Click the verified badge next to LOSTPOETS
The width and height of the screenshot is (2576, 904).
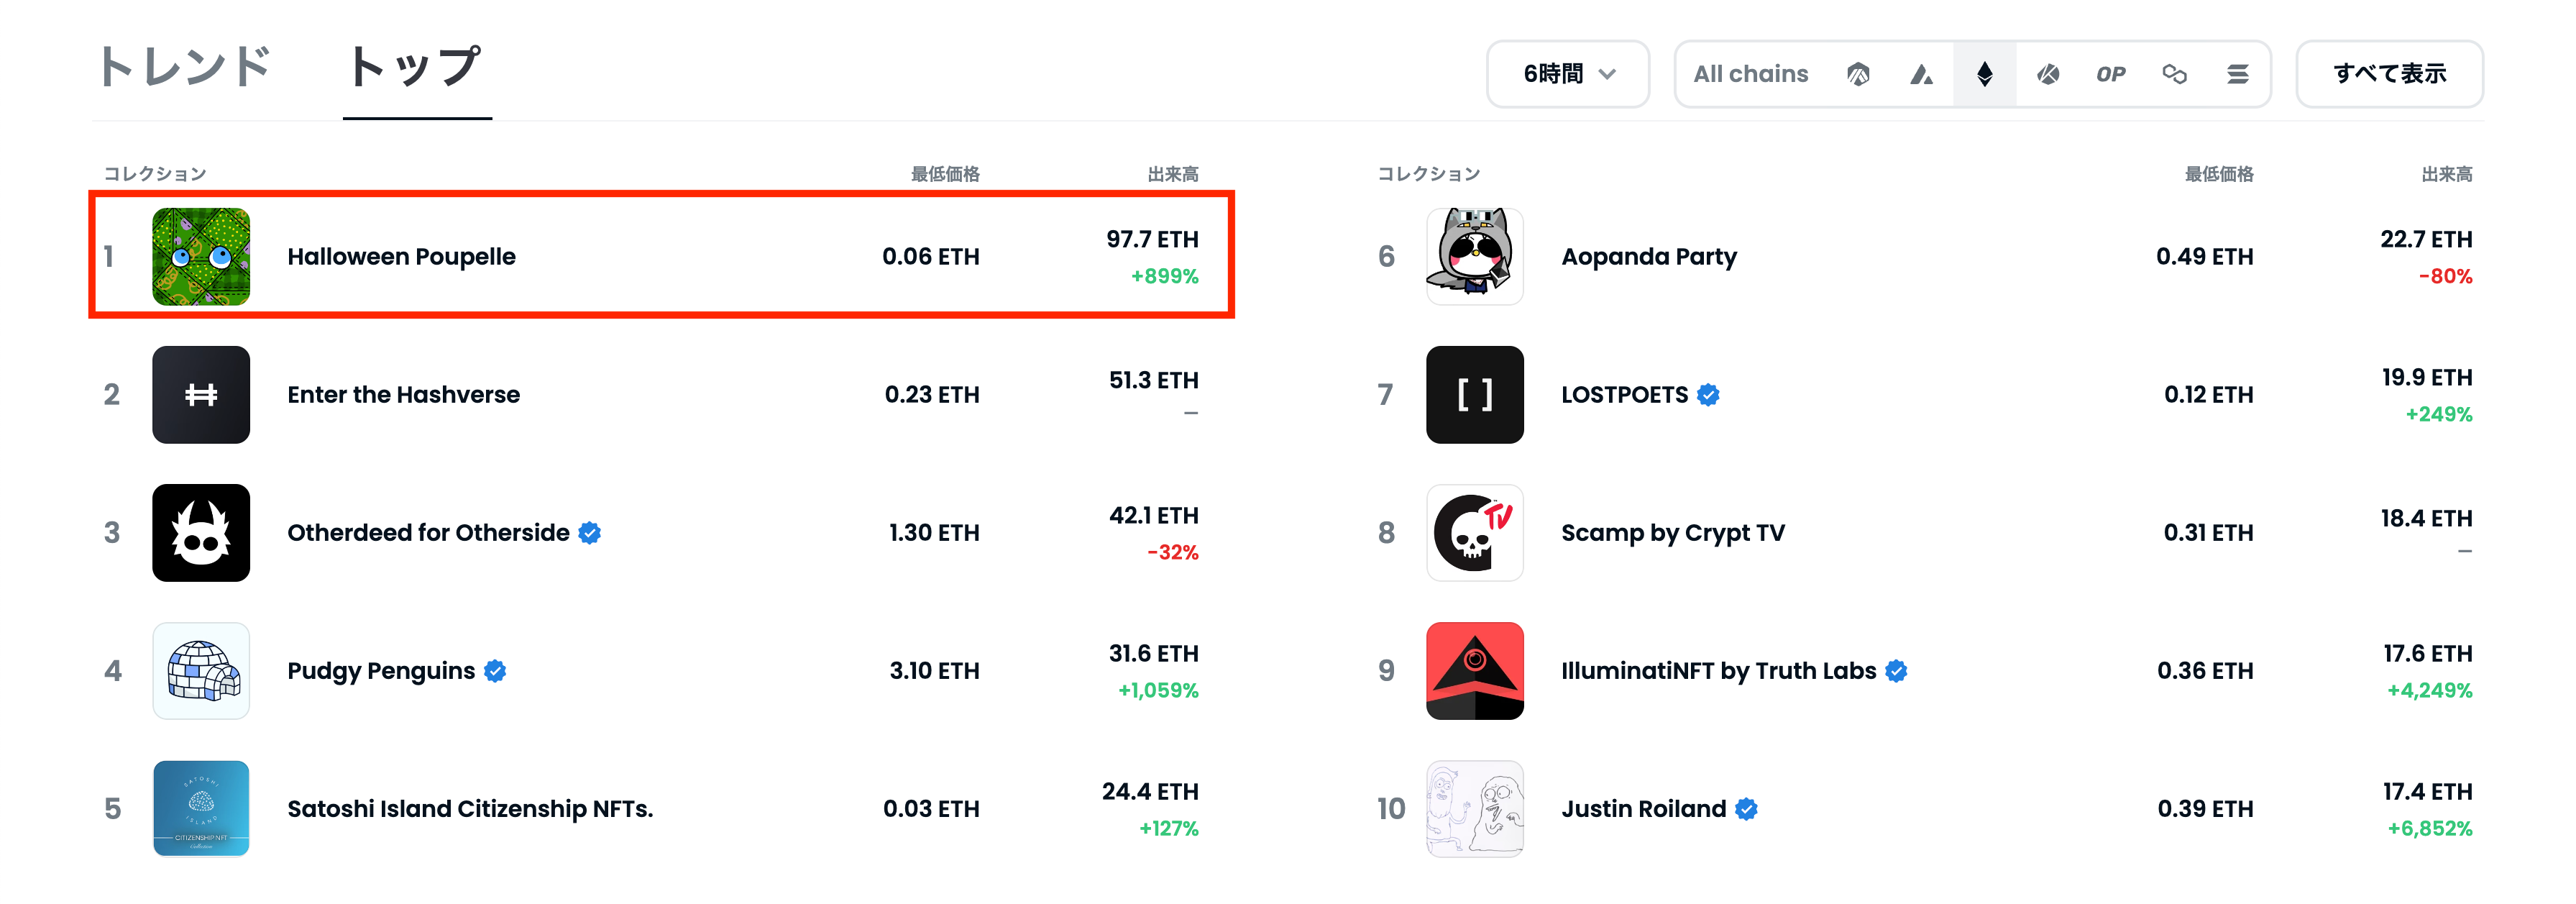1708,394
